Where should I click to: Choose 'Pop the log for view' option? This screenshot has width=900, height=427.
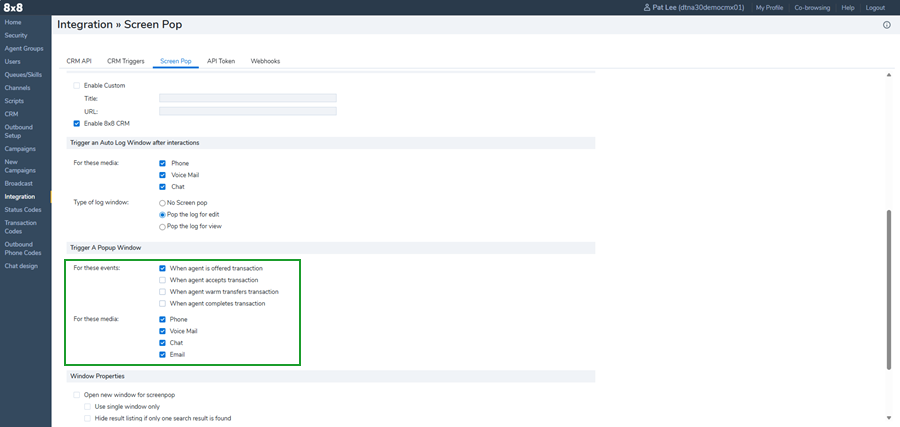pos(163,226)
